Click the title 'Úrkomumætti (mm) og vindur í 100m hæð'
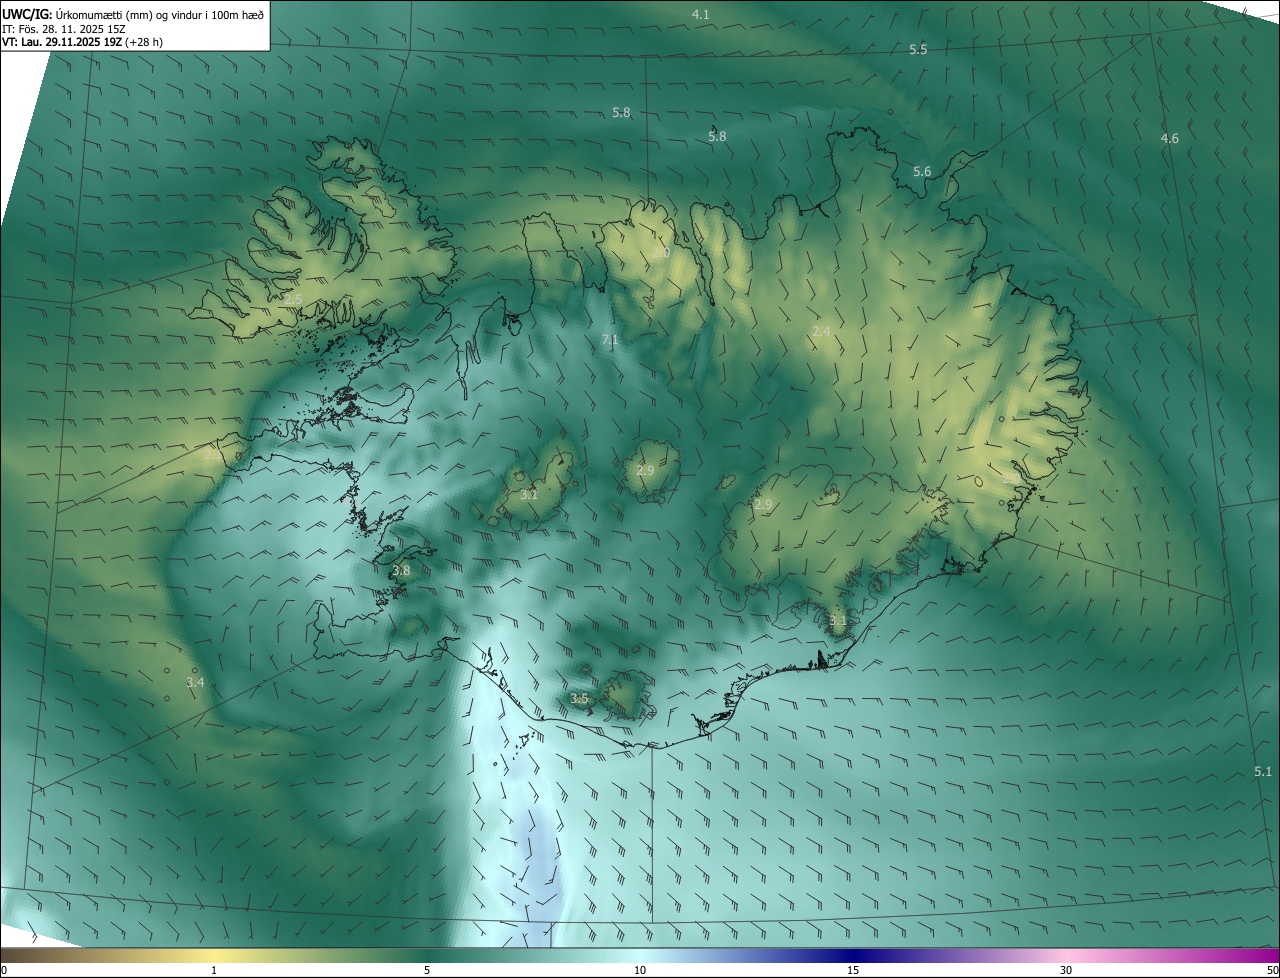The width and height of the screenshot is (1280, 978). (x=160, y=13)
